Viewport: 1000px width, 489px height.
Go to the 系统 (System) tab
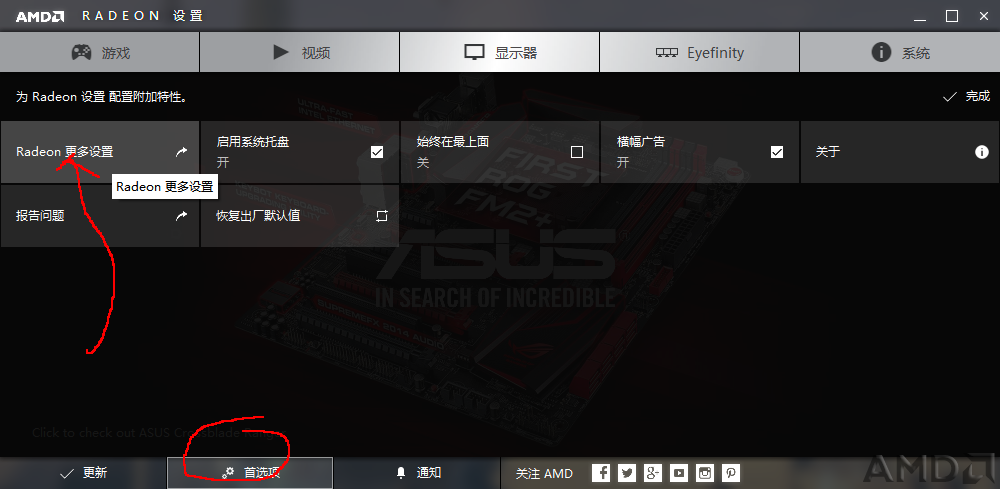tap(900, 52)
